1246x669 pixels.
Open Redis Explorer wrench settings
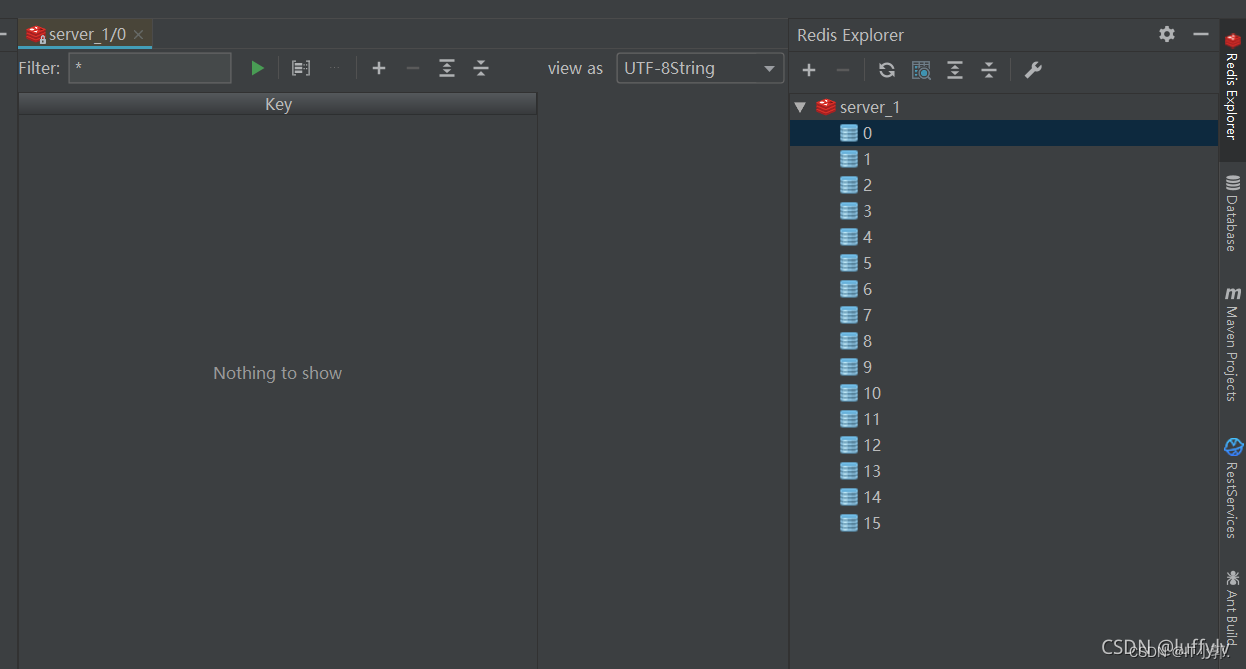pyautogui.click(x=1033, y=70)
